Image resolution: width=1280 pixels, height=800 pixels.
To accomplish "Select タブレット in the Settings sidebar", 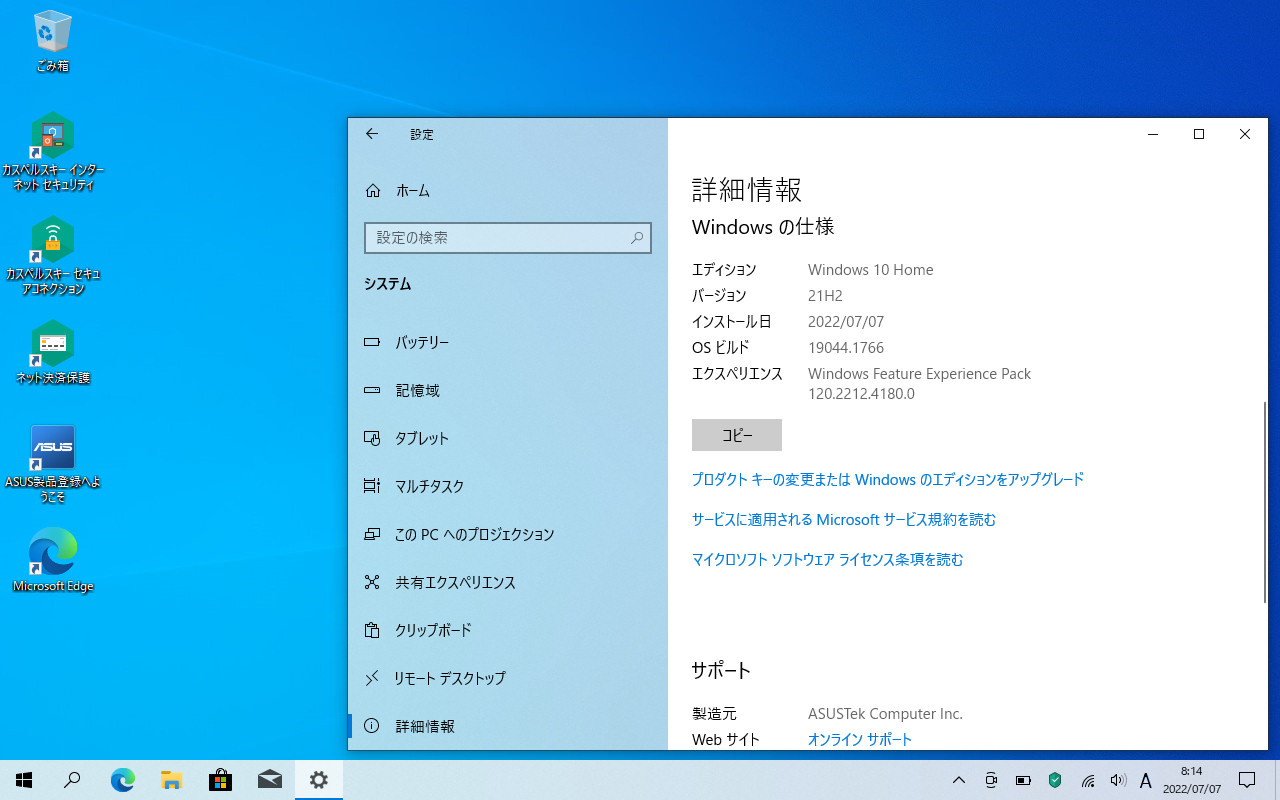I will (x=508, y=438).
